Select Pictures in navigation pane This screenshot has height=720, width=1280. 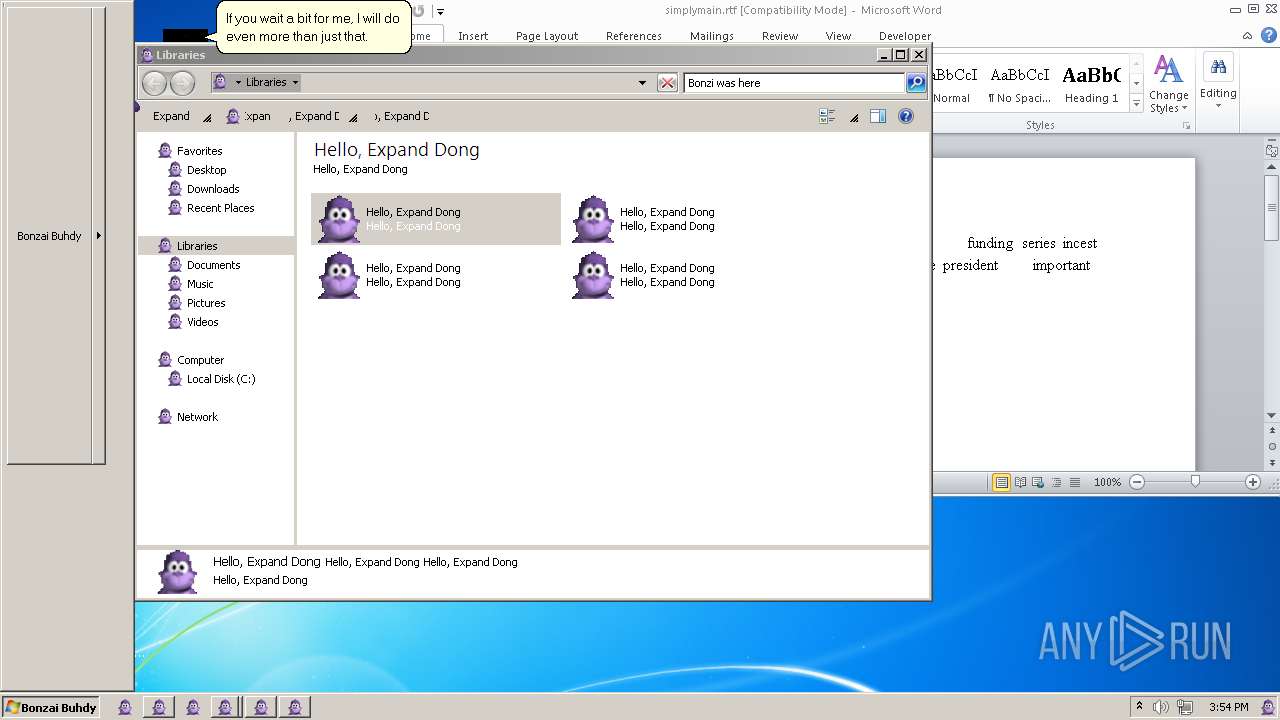[206, 303]
